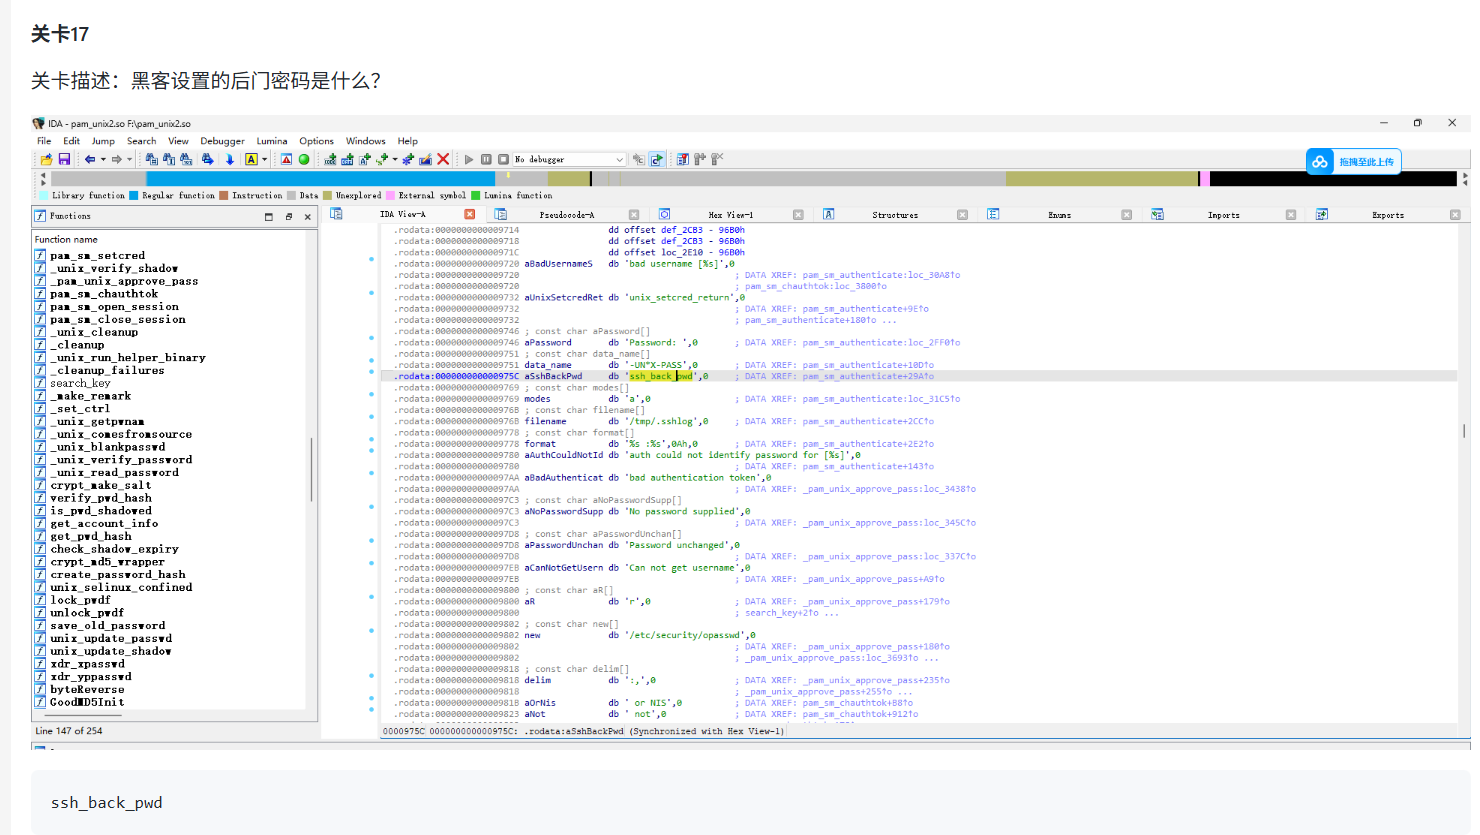The height and width of the screenshot is (835, 1480).
Task: Click the Regular function blue legend swatch
Action: coord(134,196)
